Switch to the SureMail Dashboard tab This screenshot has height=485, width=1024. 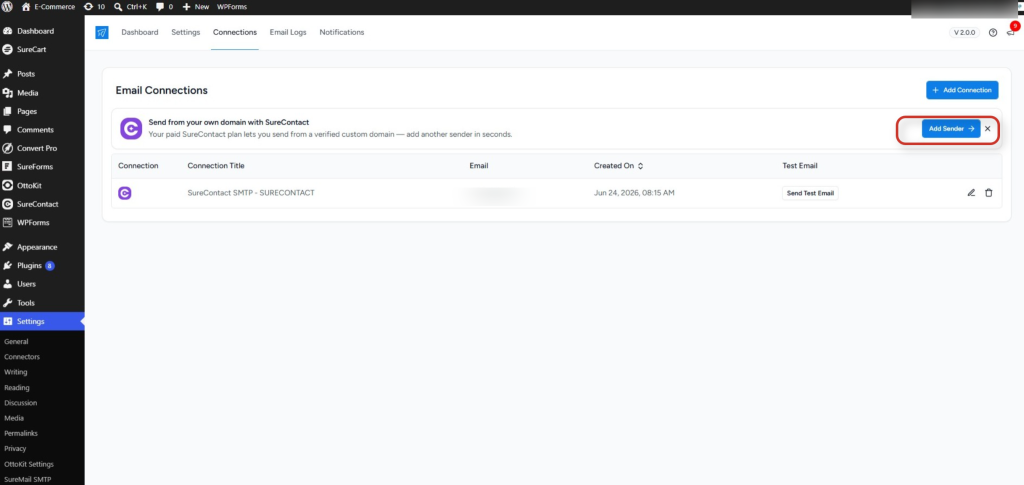(140, 32)
